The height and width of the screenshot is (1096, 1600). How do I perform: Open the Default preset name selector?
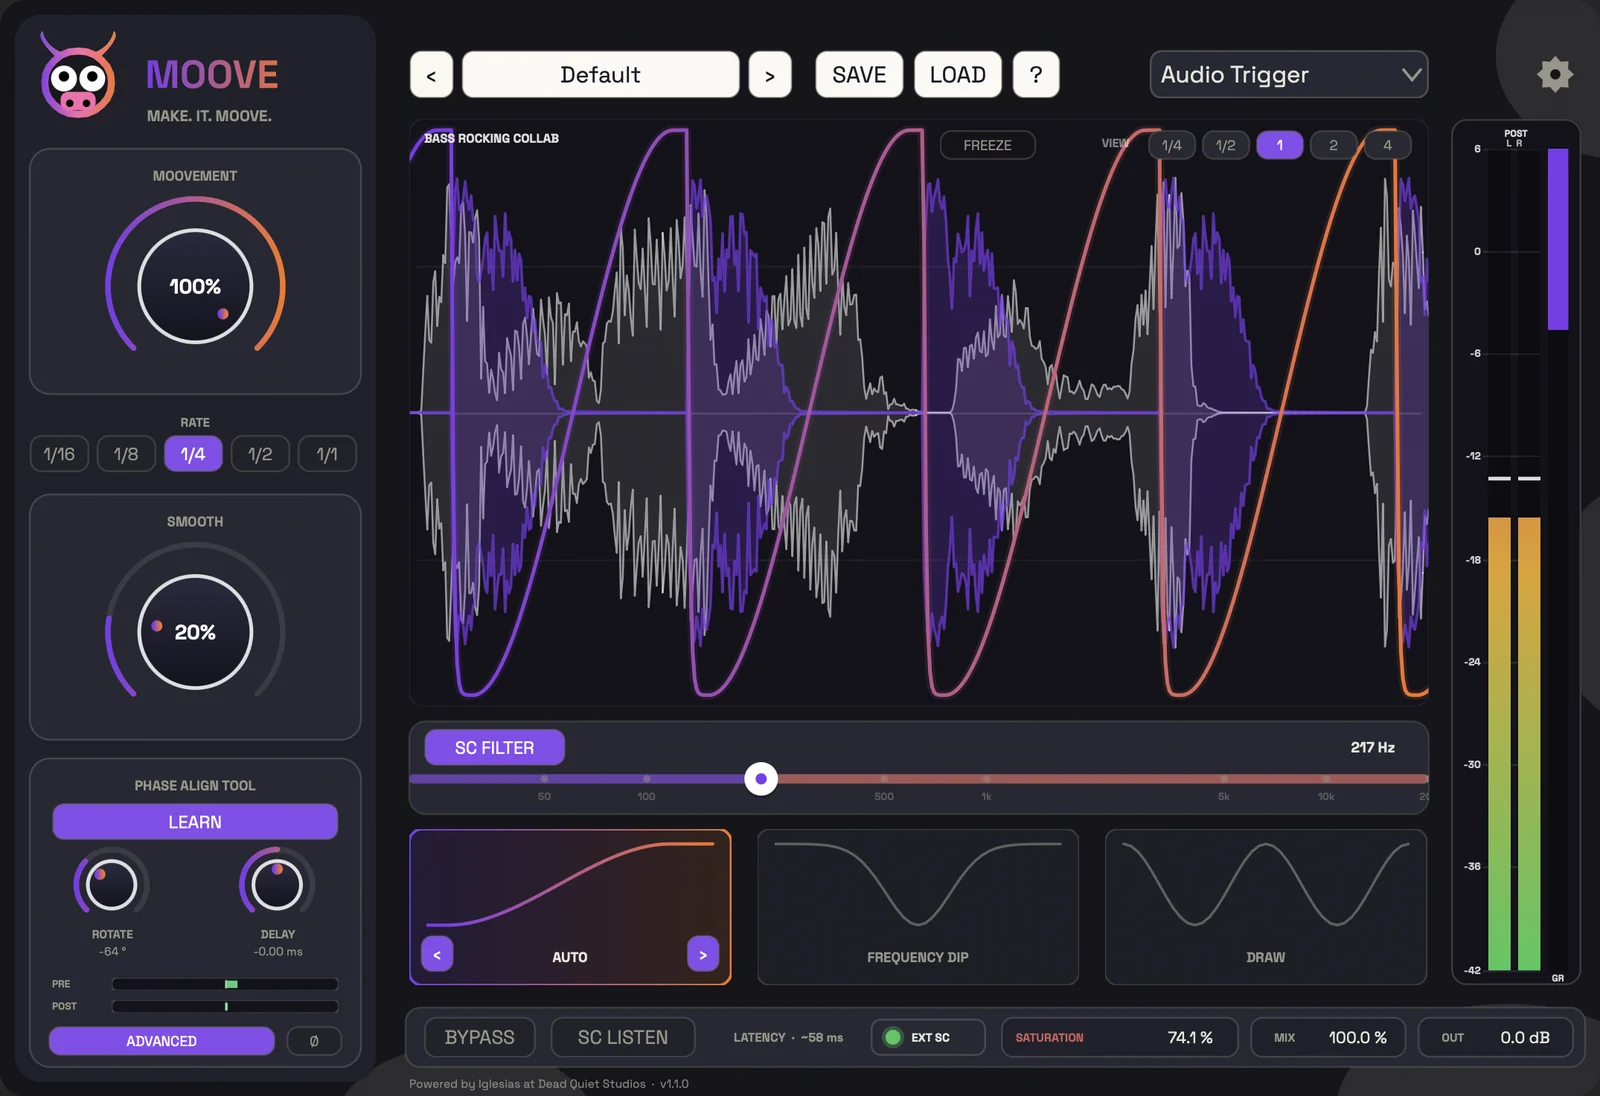coord(600,75)
